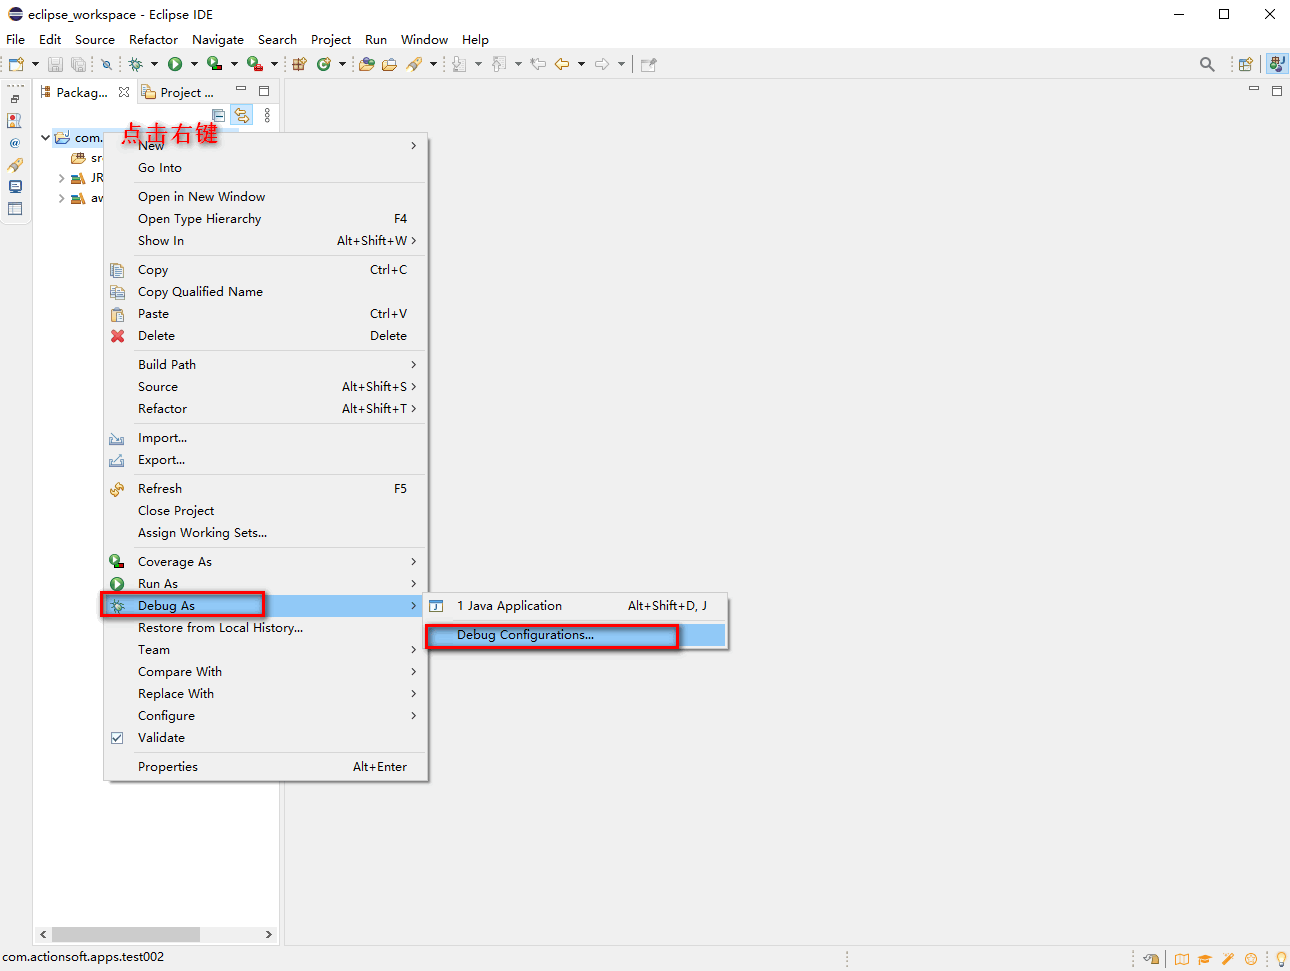Choose 1 Java Application submenu entry
The height and width of the screenshot is (971, 1290).
coord(509,606)
